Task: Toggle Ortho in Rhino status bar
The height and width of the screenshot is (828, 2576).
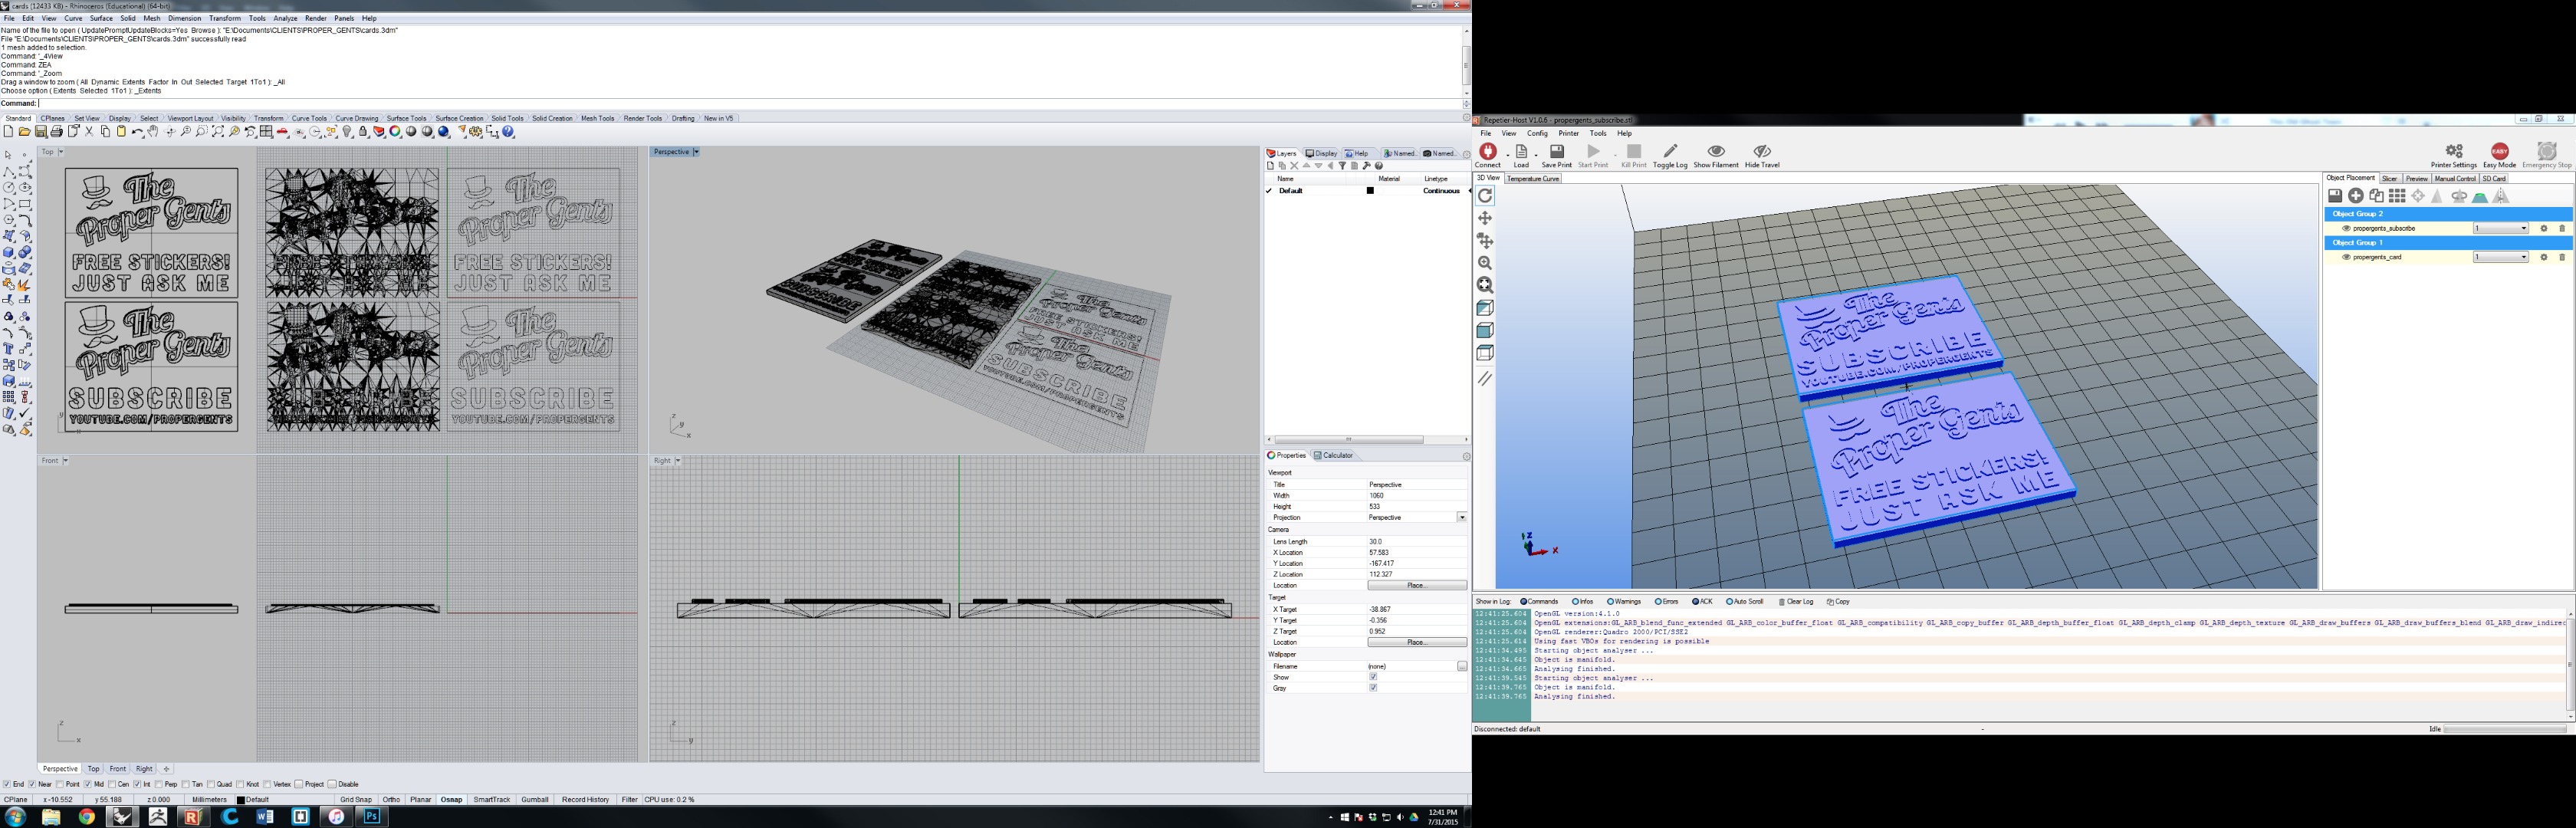Action: pyautogui.click(x=391, y=799)
